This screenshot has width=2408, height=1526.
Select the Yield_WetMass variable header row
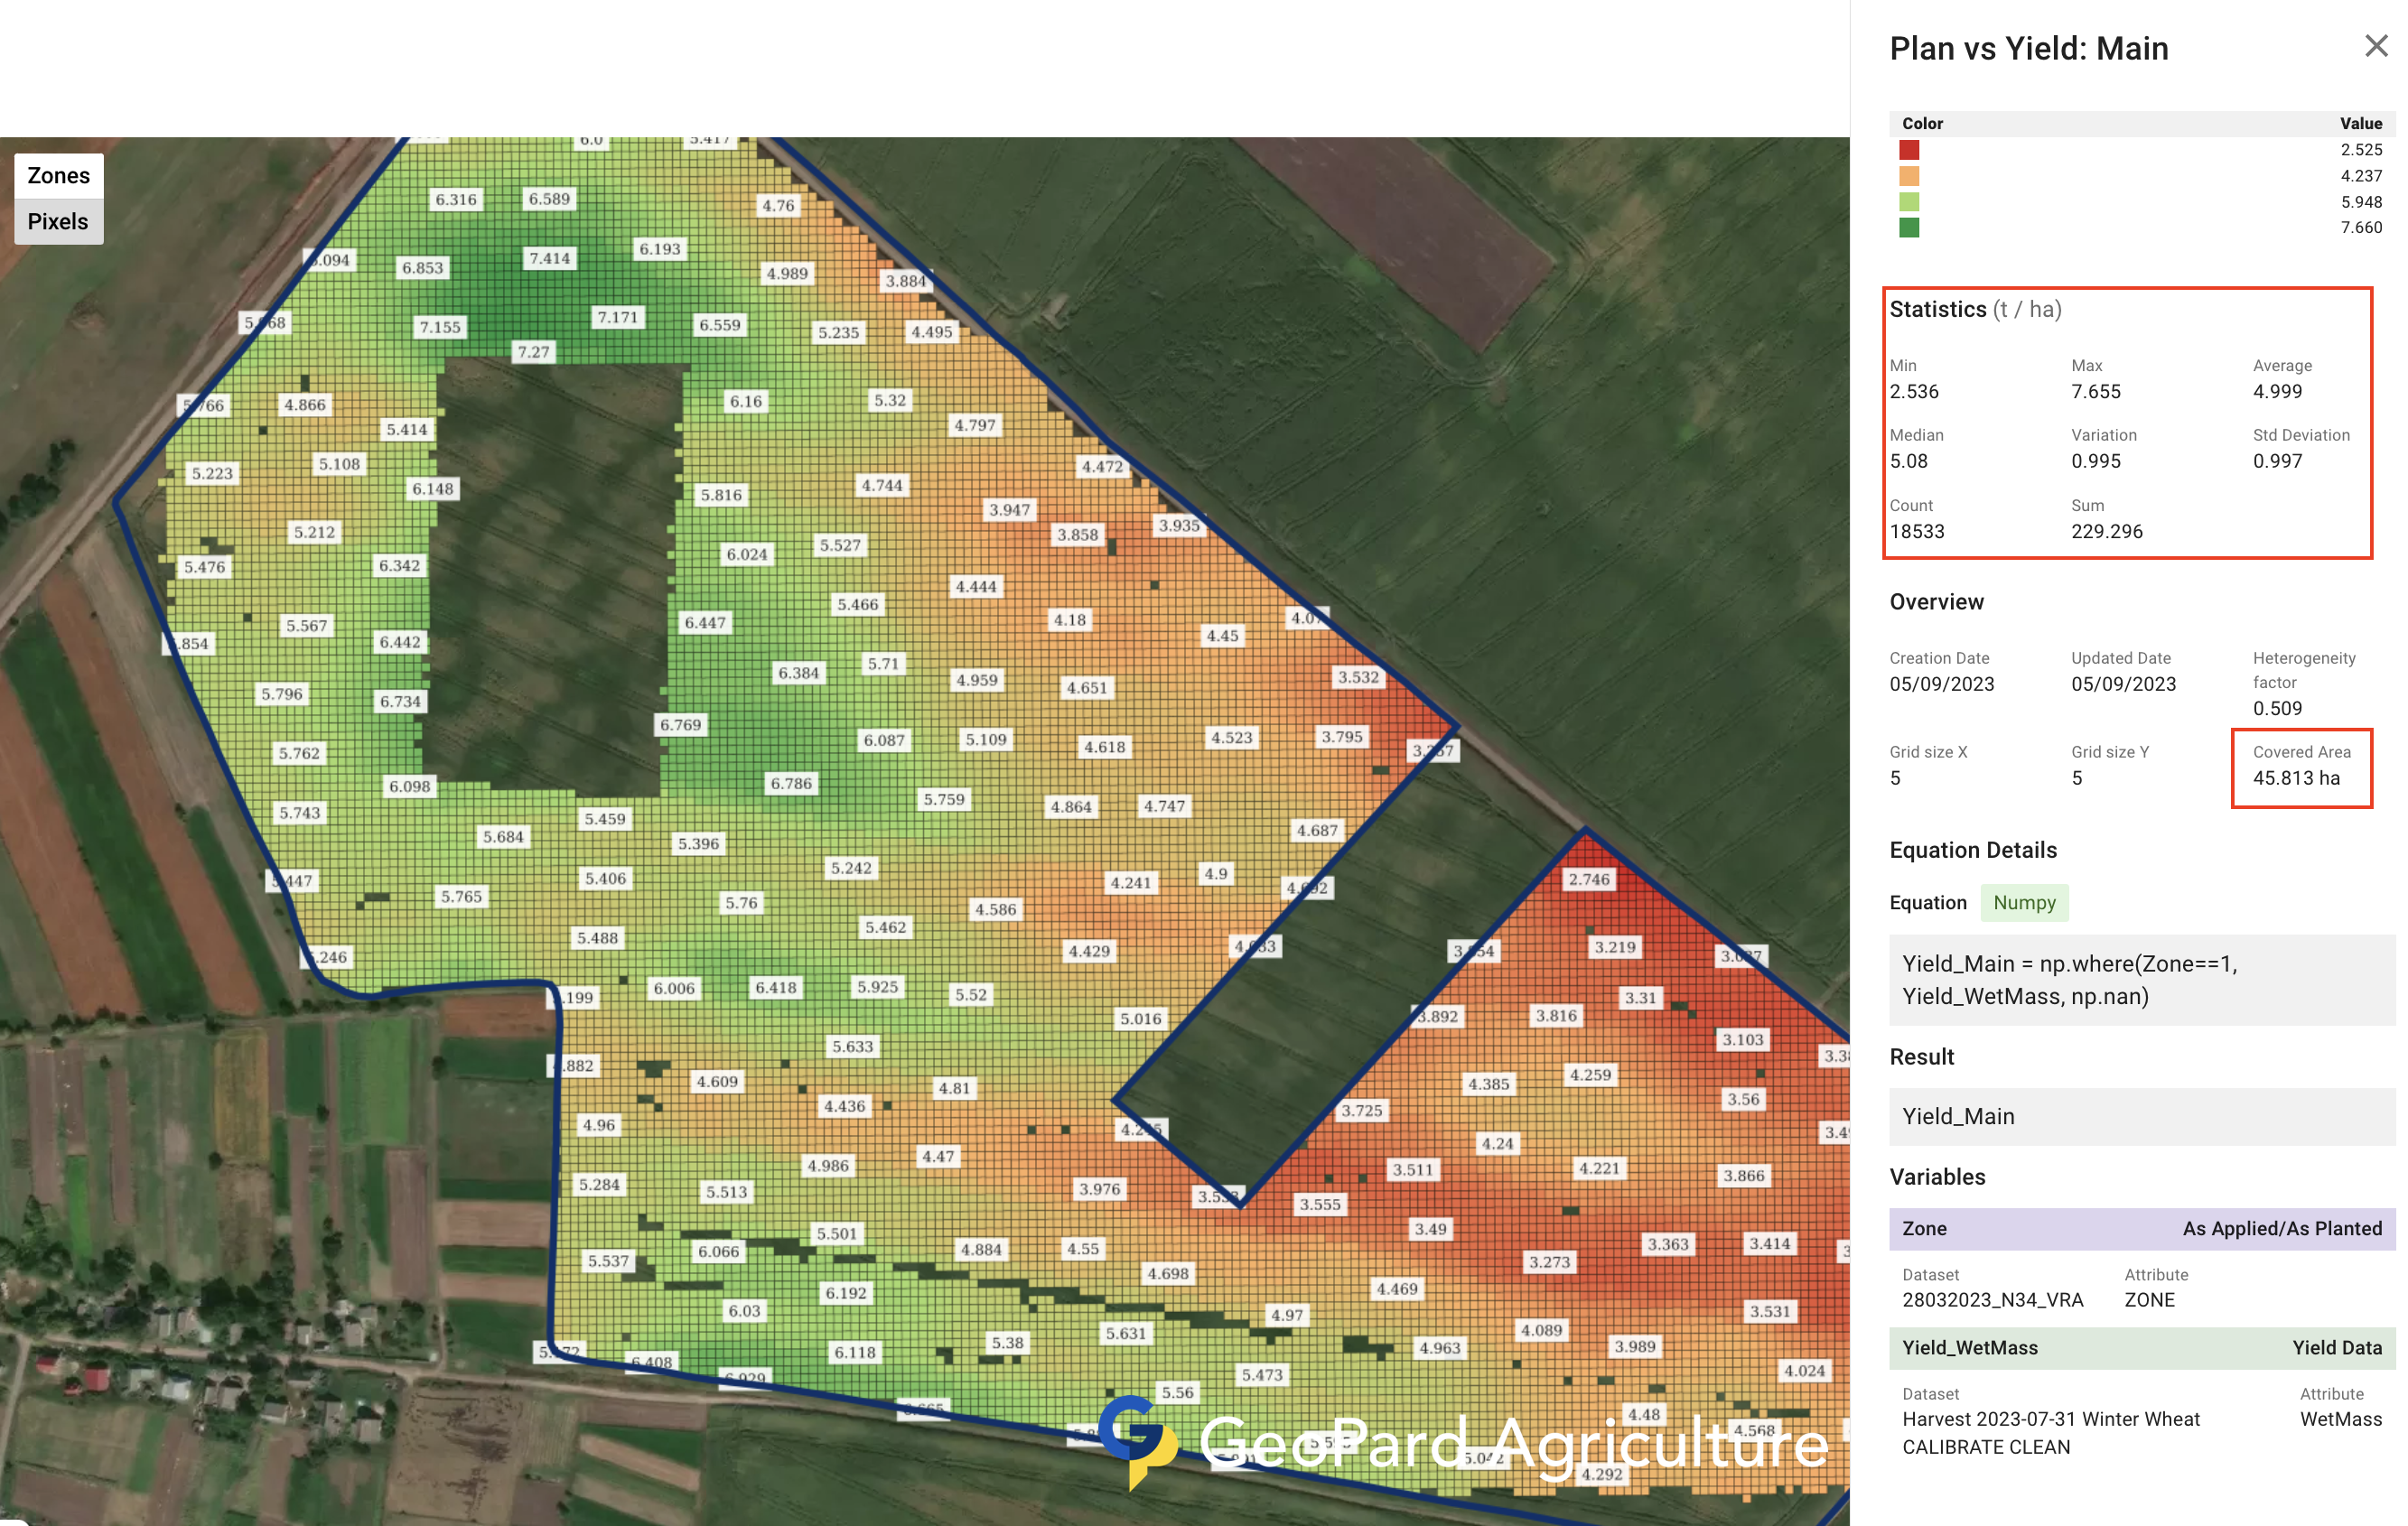click(x=2140, y=1347)
